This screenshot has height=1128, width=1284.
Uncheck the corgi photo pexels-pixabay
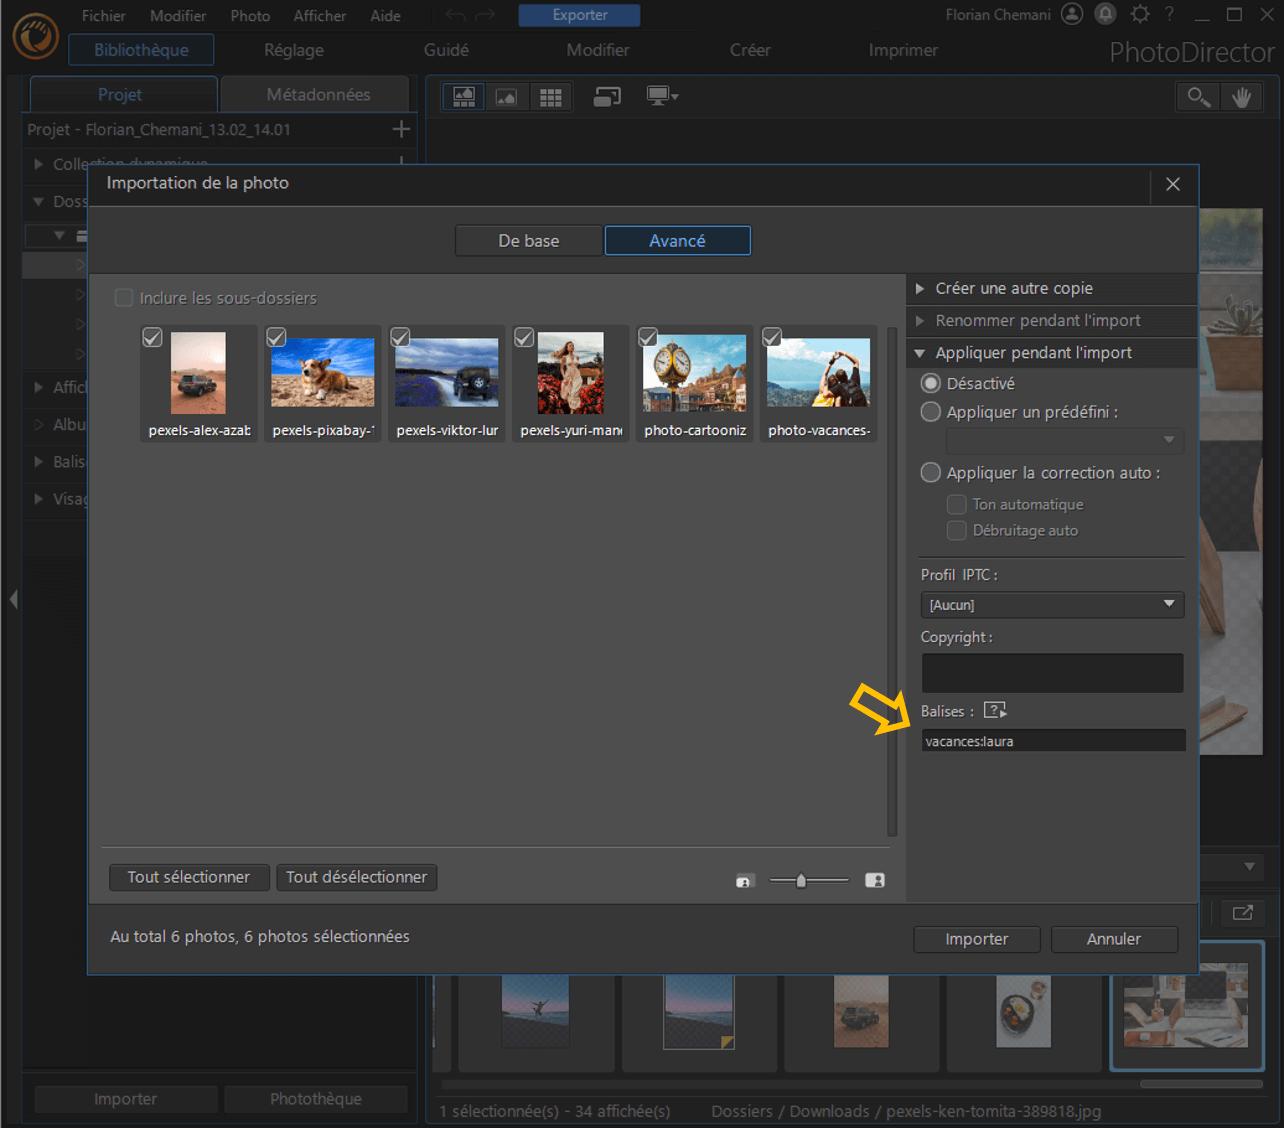pyautogui.click(x=276, y=337)
